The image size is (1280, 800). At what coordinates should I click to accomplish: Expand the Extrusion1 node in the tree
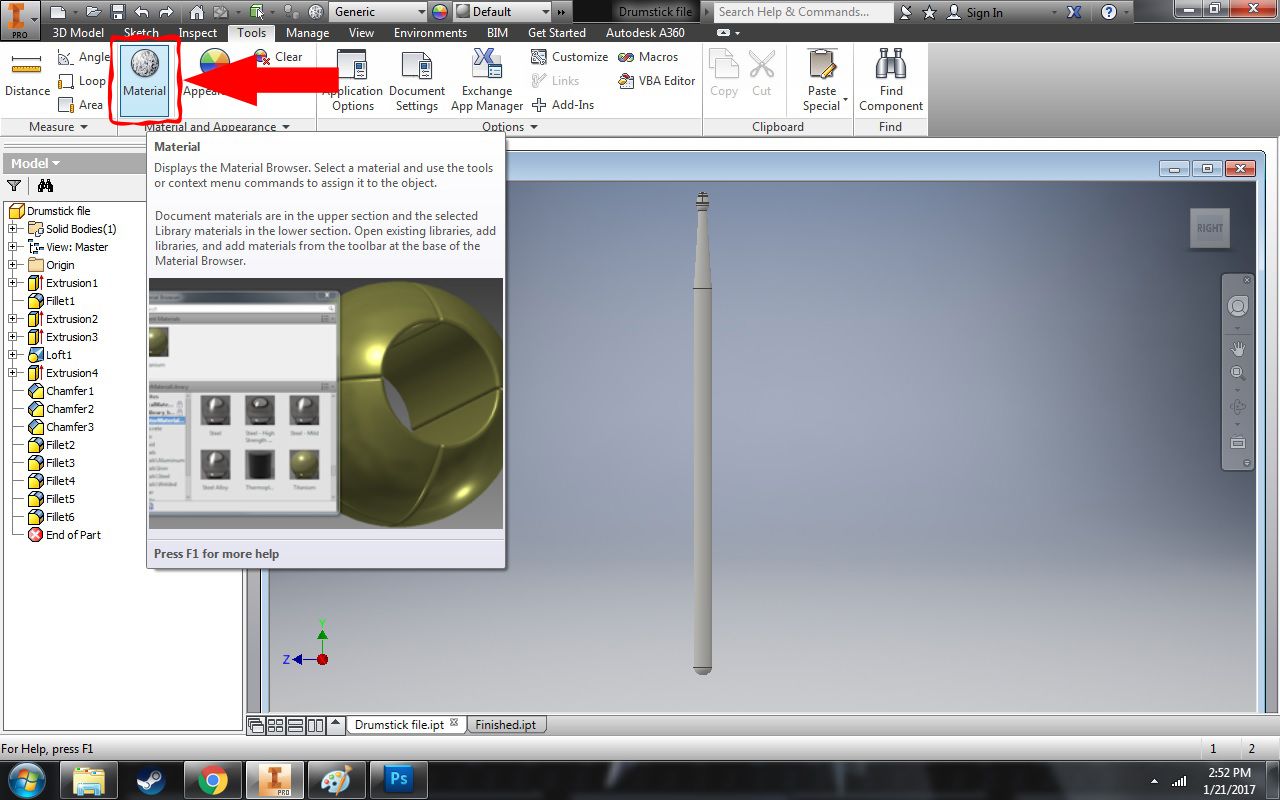tap(10, 283)
